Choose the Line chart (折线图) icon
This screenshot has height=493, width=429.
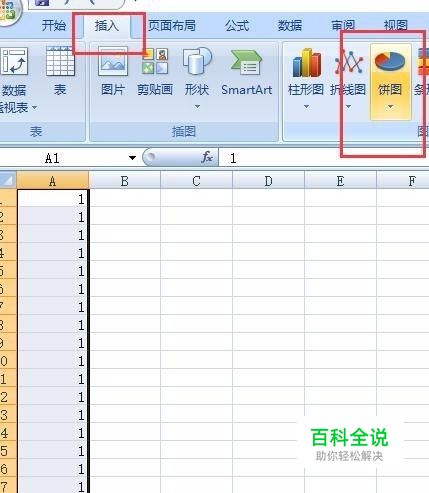(348, 63)
